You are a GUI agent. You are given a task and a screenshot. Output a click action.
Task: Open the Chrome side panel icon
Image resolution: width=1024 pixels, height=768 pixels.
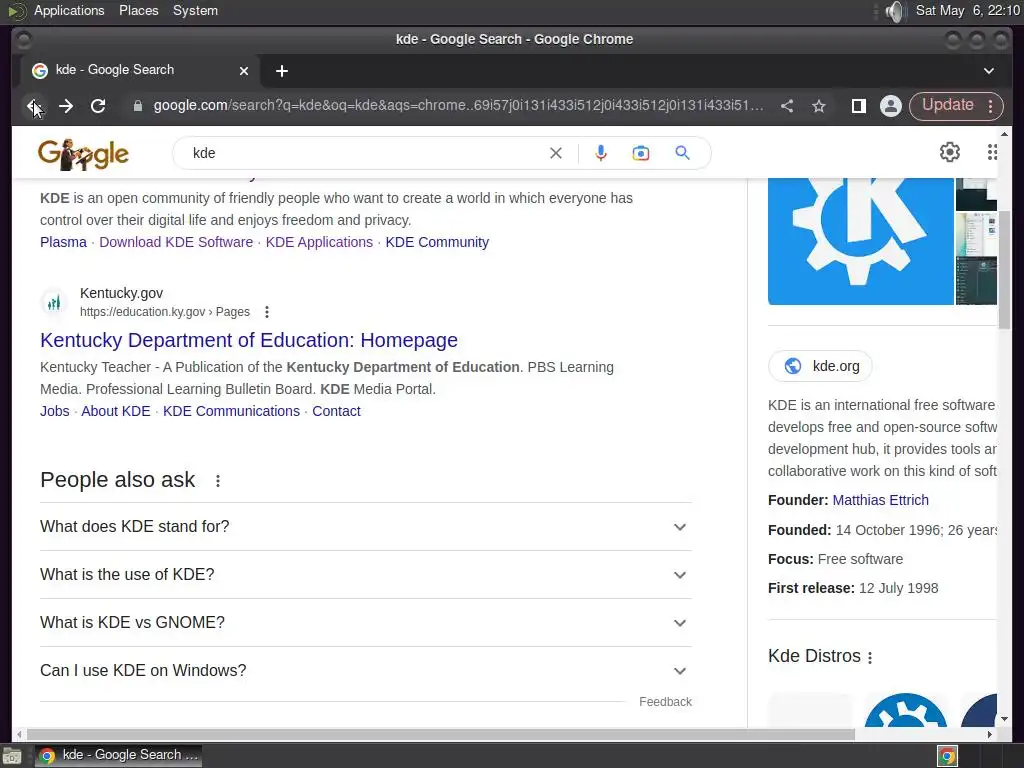coord(859,106)
